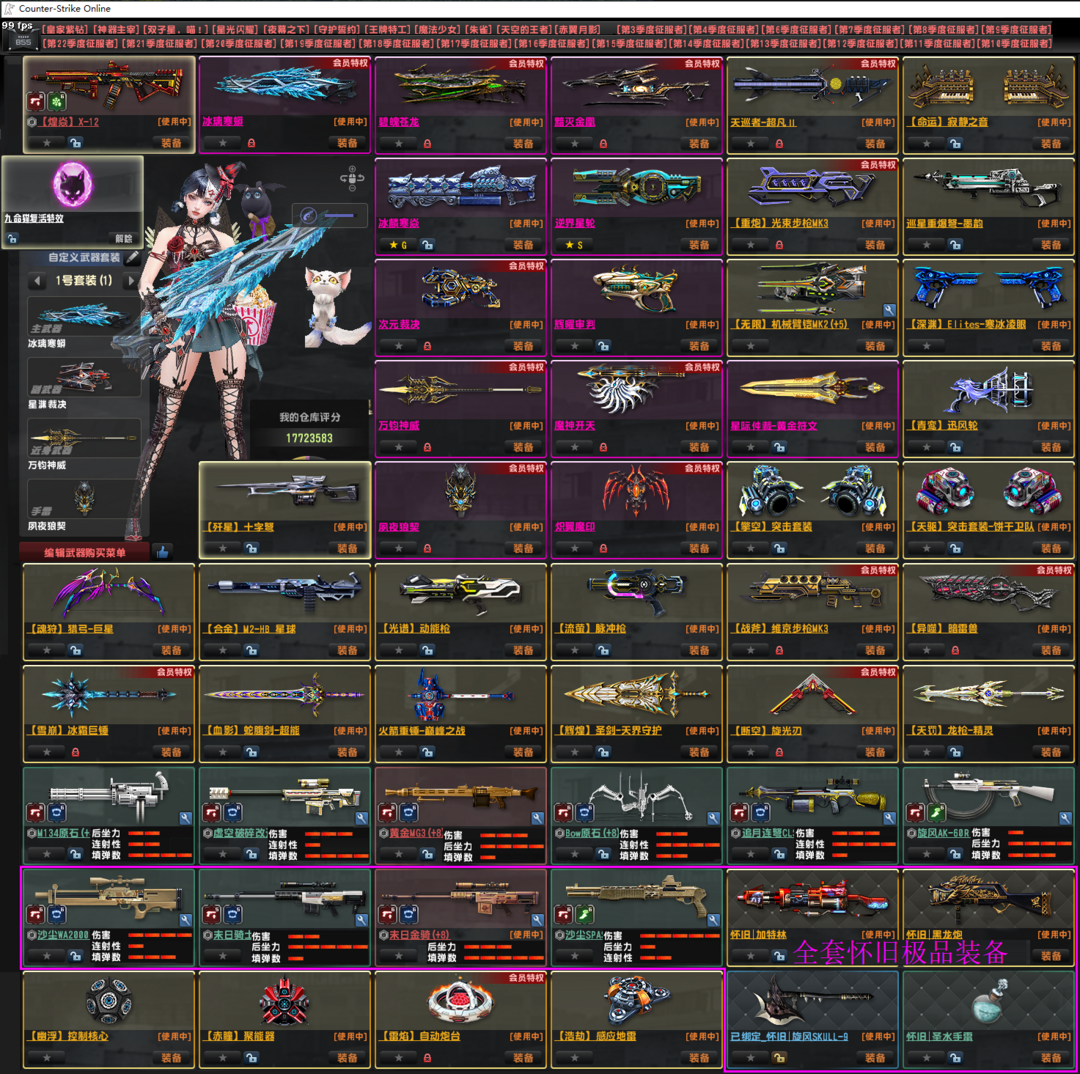The width and height of the screenshot is (1080, 1074).
Task: Click the wrench icon on 【无限】机械臂铠MK2 card
Action: (x=889, y=310)
